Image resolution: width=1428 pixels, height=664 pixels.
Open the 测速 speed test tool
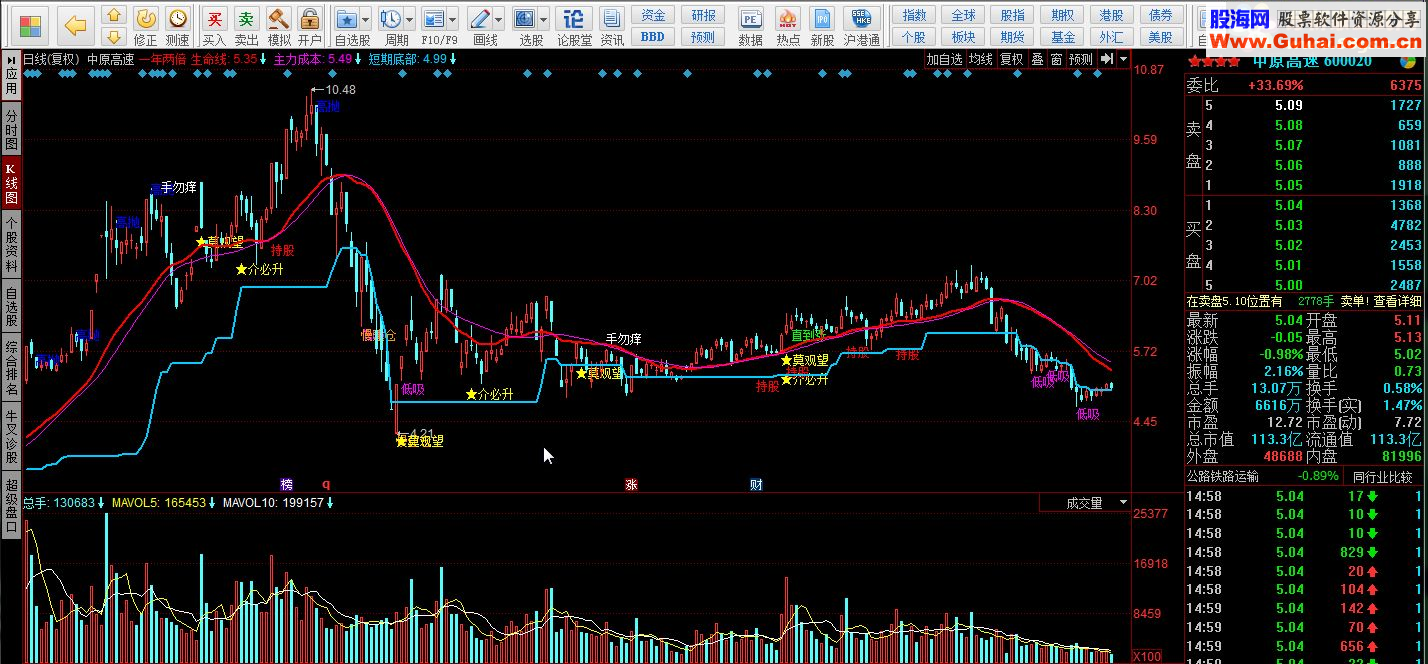pos(177,26)
